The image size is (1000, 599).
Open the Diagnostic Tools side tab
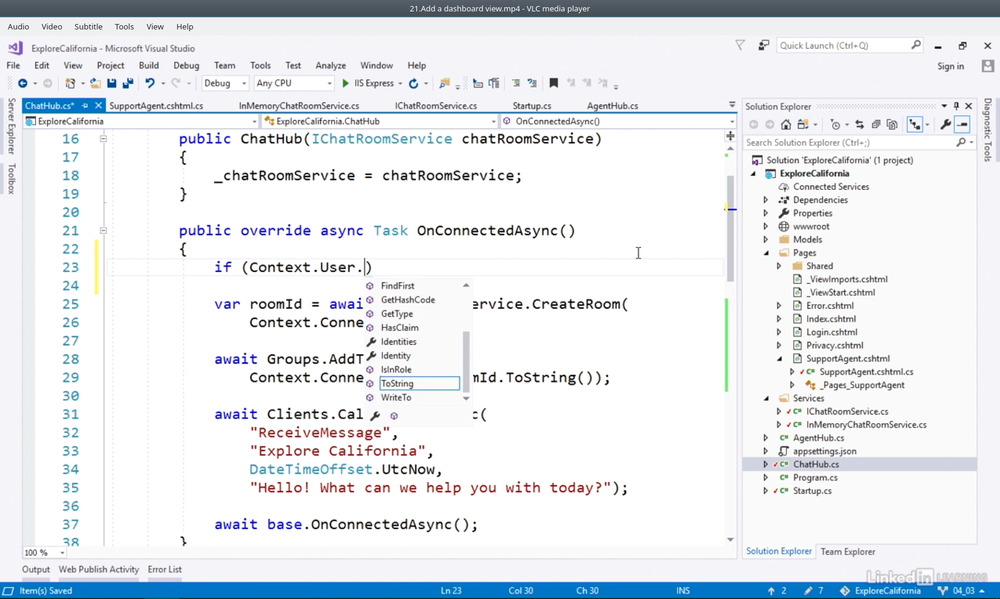pyautogui.click(x=988, y=129)
